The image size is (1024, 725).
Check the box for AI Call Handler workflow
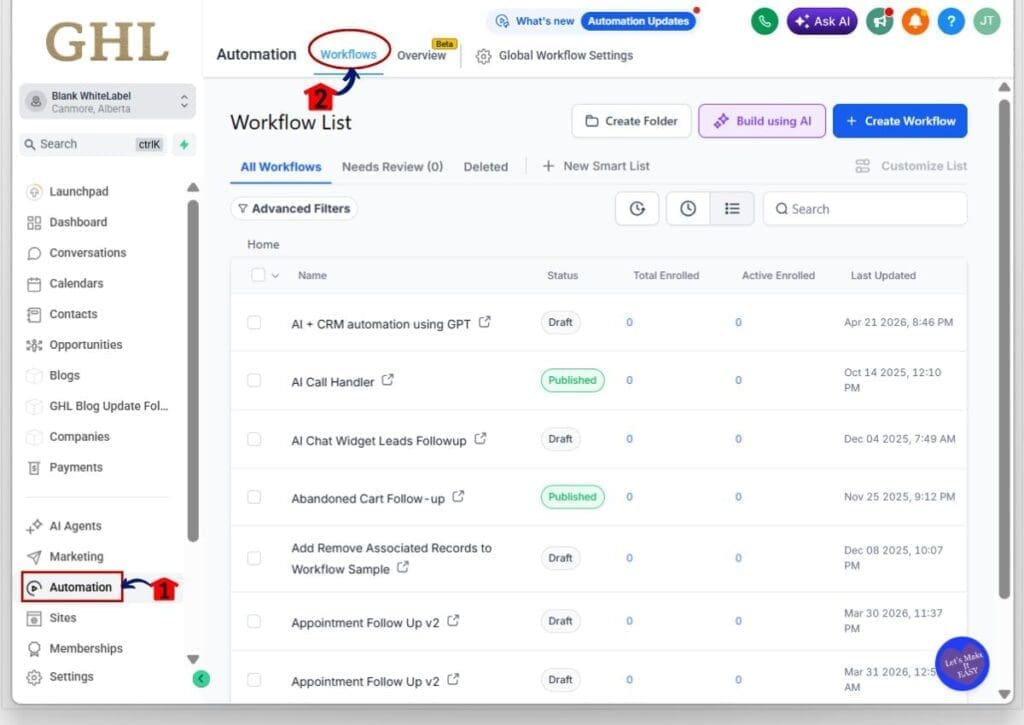pyautogui.click(x=254, y=381)
